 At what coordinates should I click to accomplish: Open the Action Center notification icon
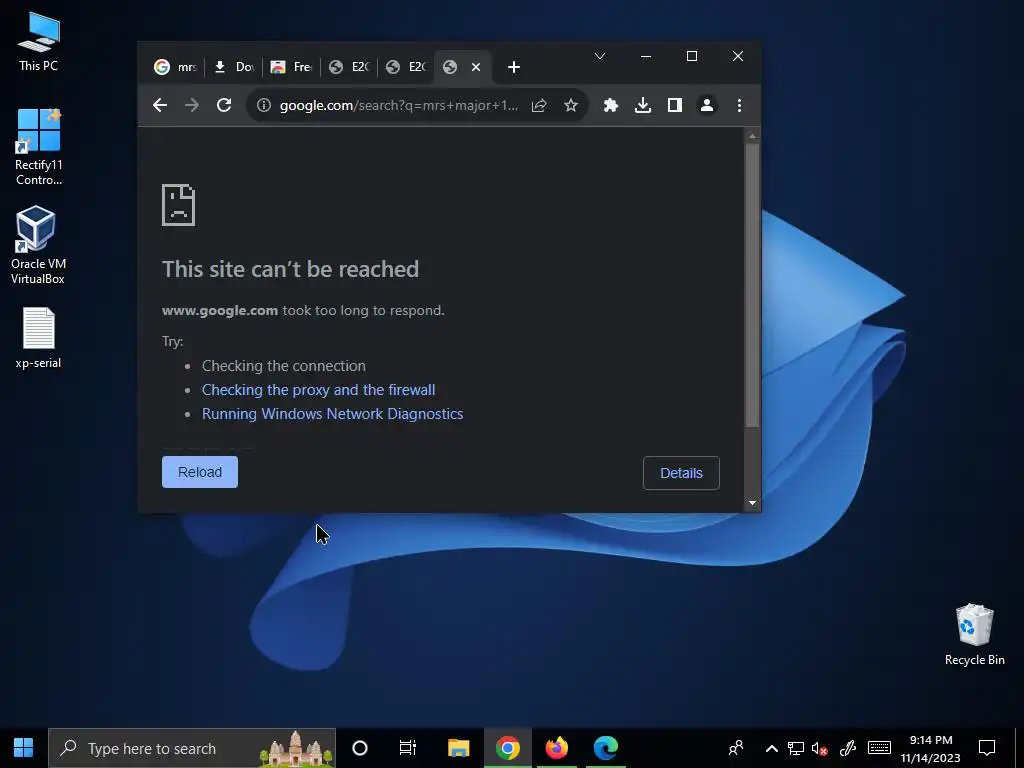(x=987, y=748)
